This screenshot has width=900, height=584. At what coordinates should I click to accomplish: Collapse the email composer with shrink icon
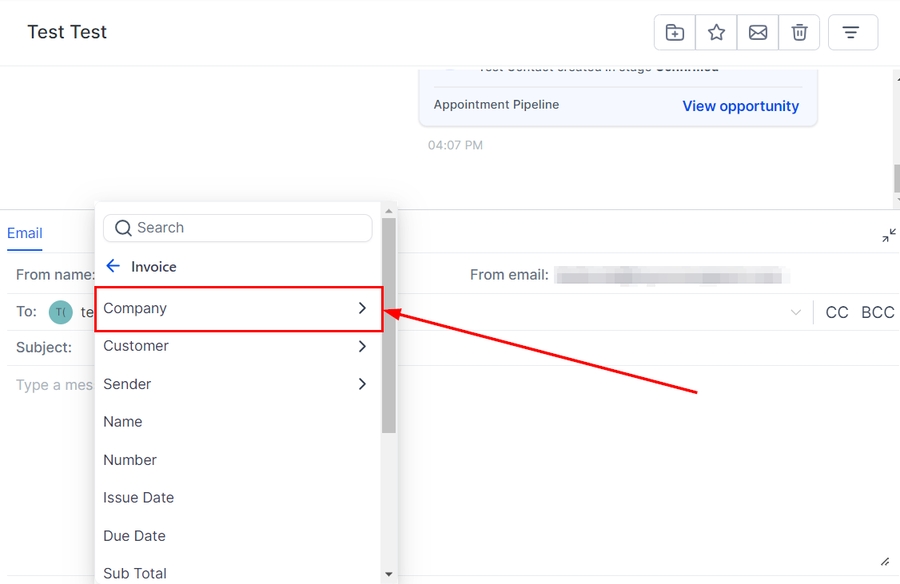pos(888,236)
